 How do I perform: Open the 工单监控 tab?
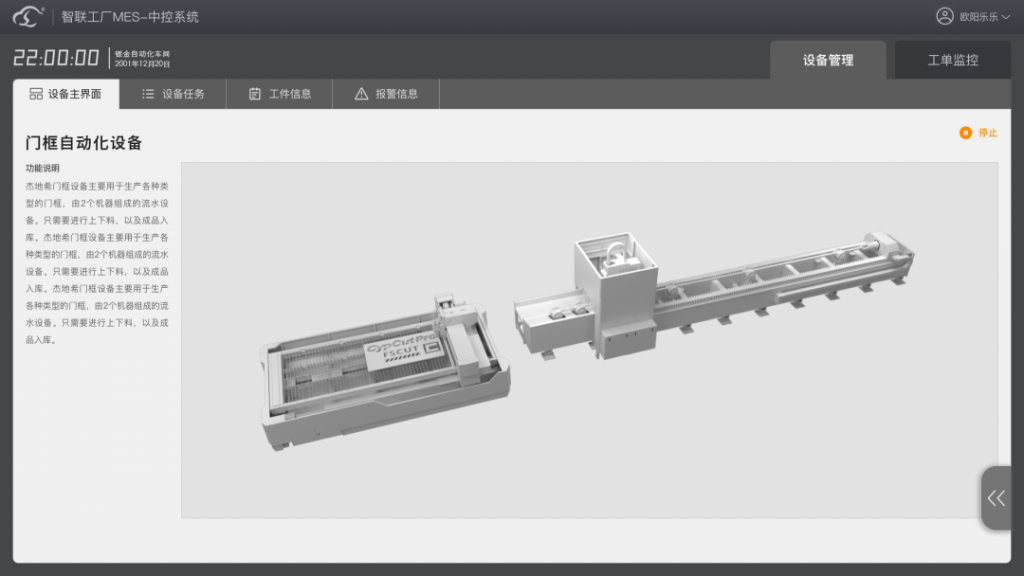click(x=952, y=60)
